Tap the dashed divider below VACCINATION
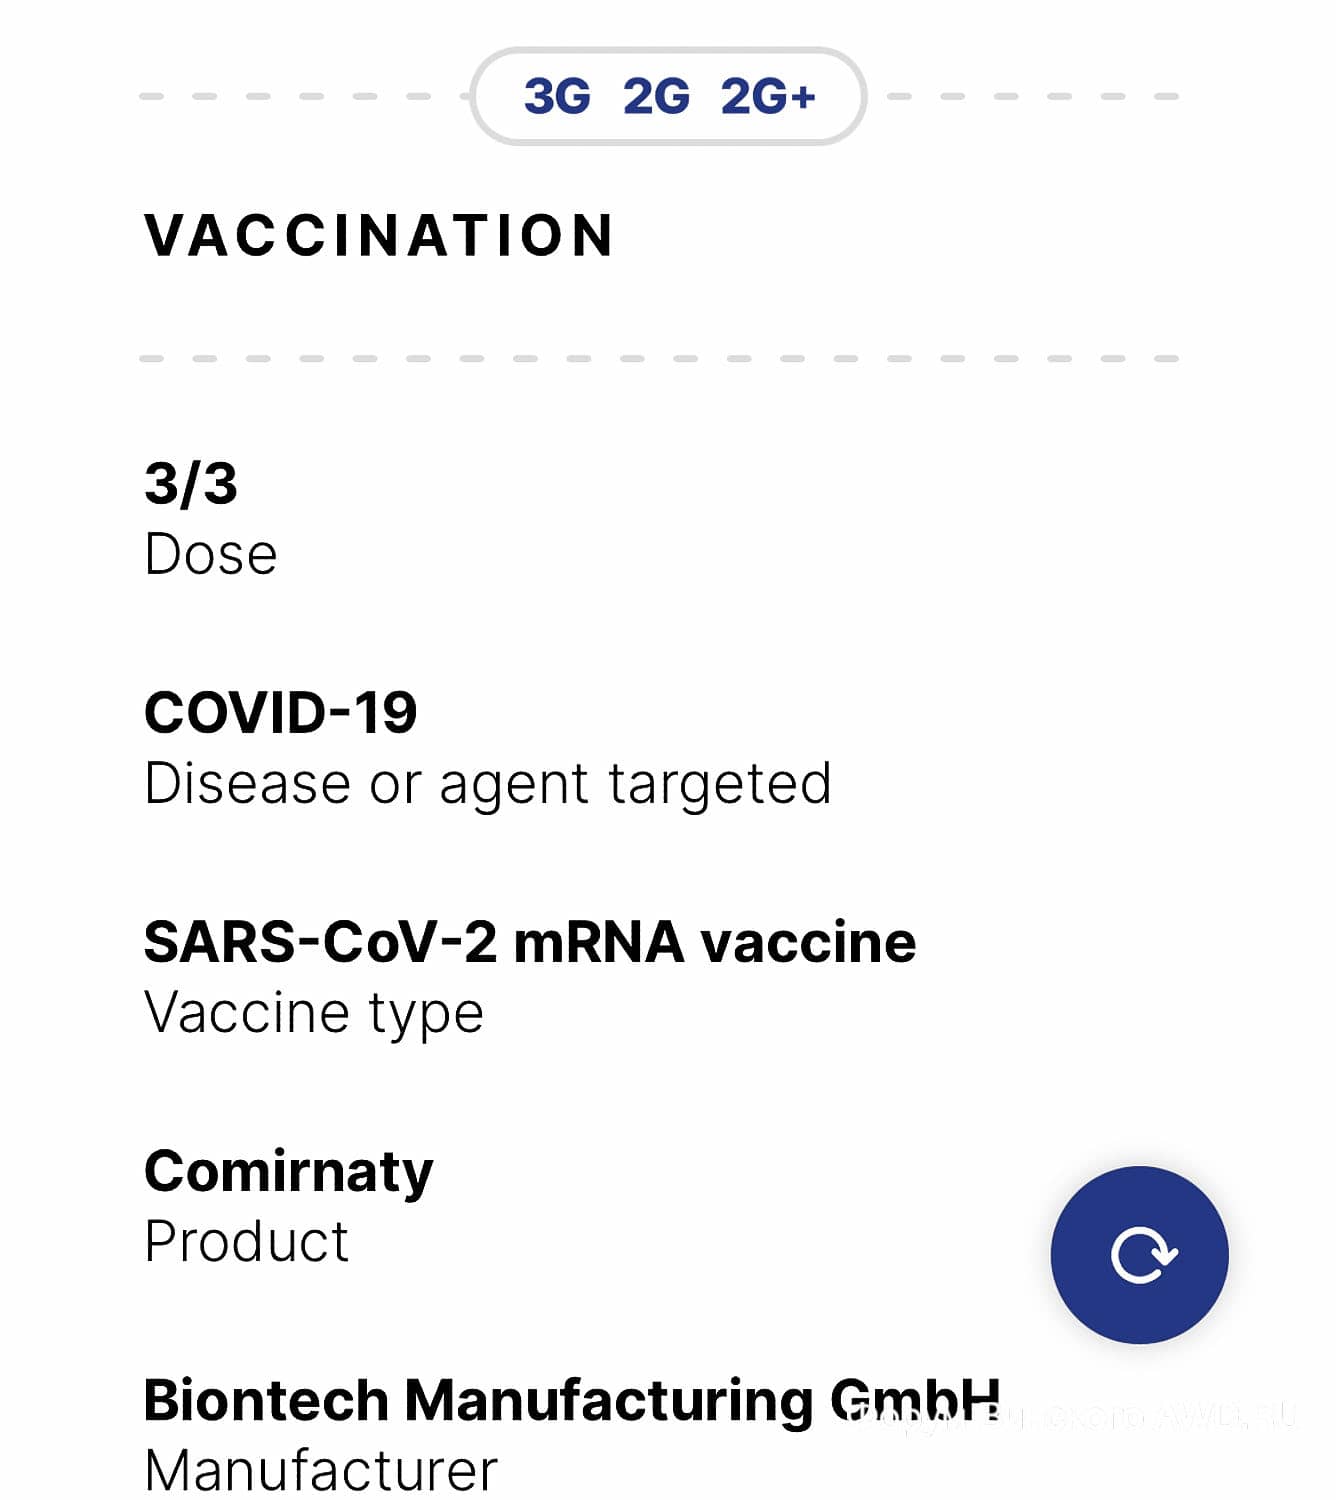The width and height of the screenshot is (1336, 1500). (659, 359)
